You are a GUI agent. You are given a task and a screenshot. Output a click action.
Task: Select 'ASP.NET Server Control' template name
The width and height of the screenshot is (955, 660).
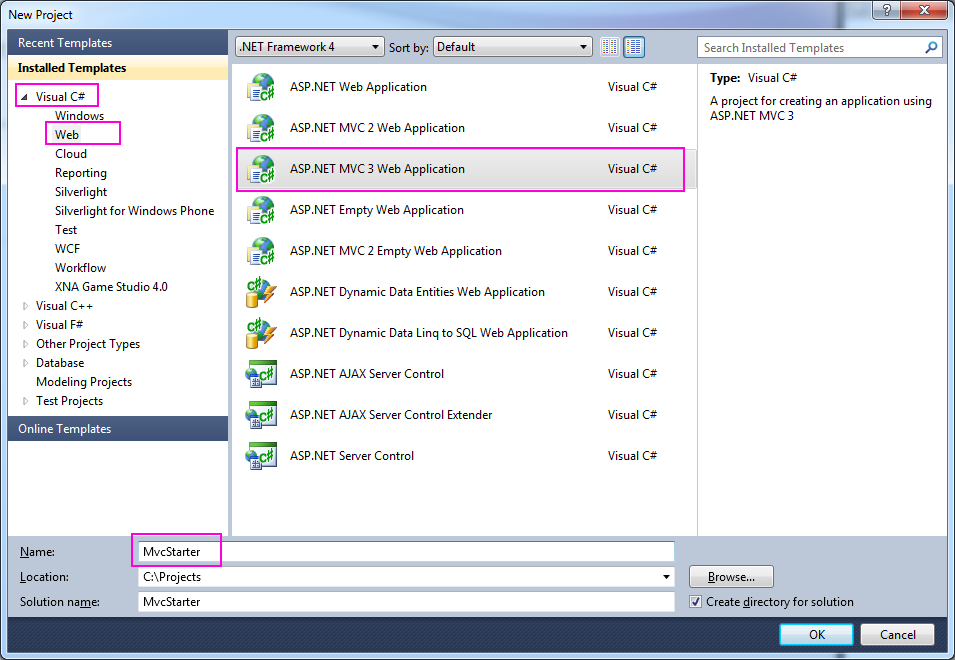(x=351, y=456)
